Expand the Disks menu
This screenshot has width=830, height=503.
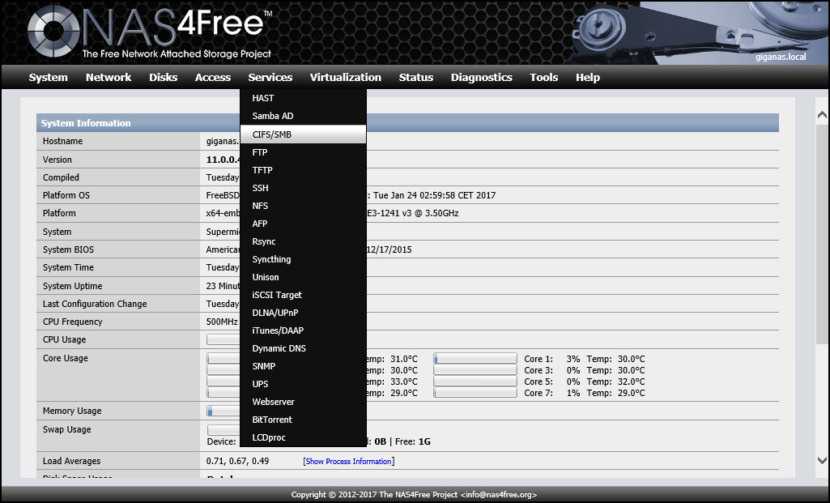(x=163, y=77)
